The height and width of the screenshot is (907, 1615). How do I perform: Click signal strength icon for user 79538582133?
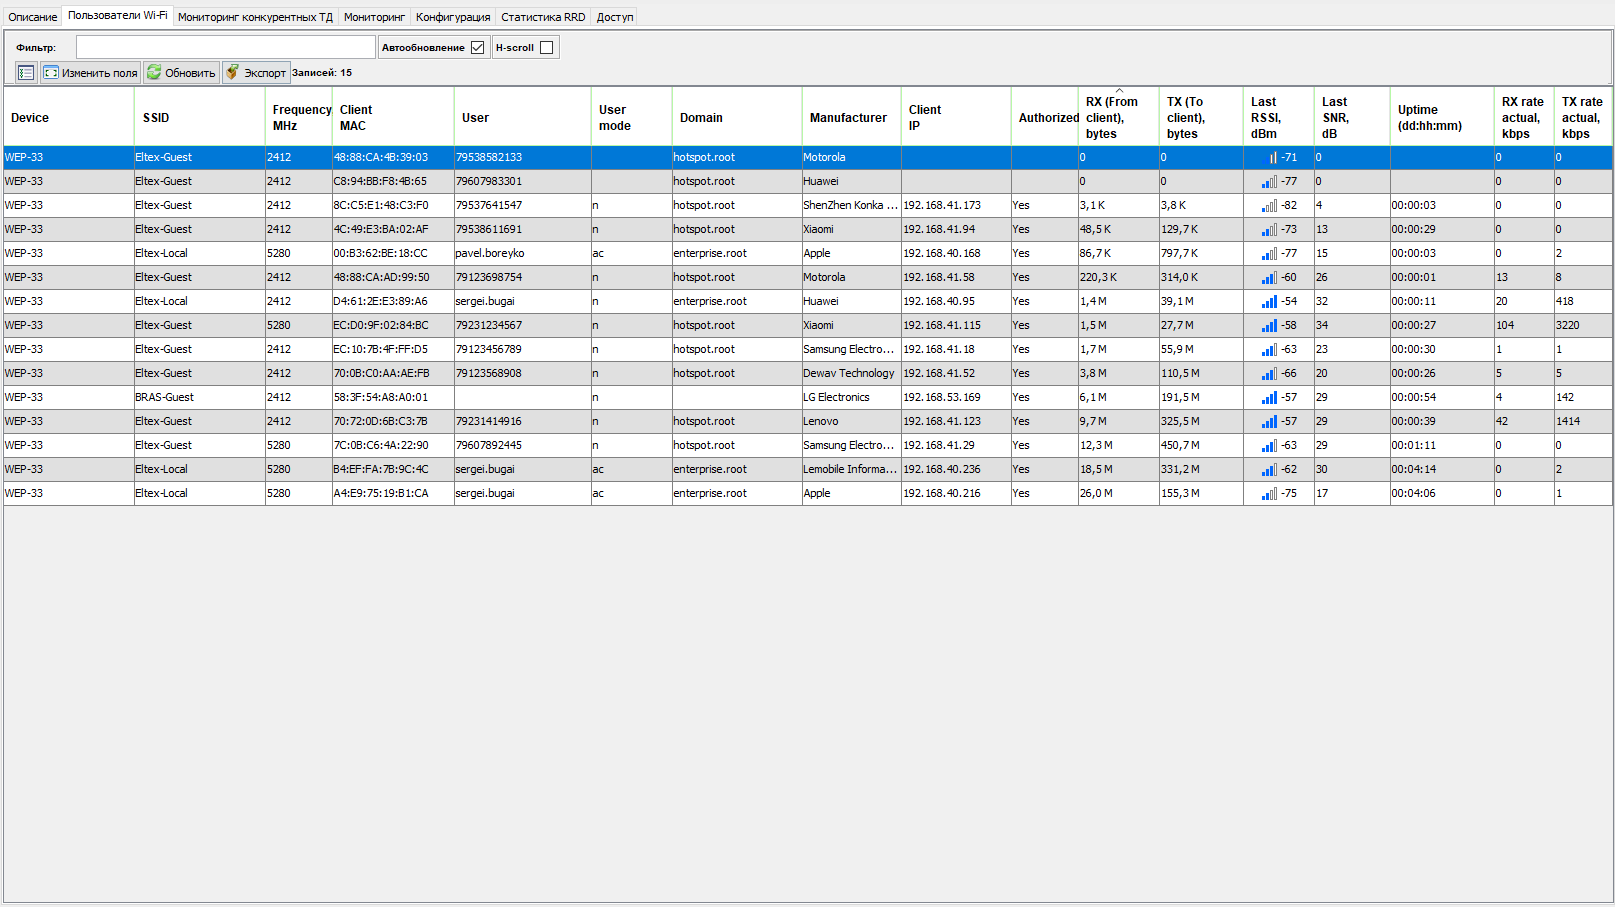pyautogui.click(x=1269, y=158)
